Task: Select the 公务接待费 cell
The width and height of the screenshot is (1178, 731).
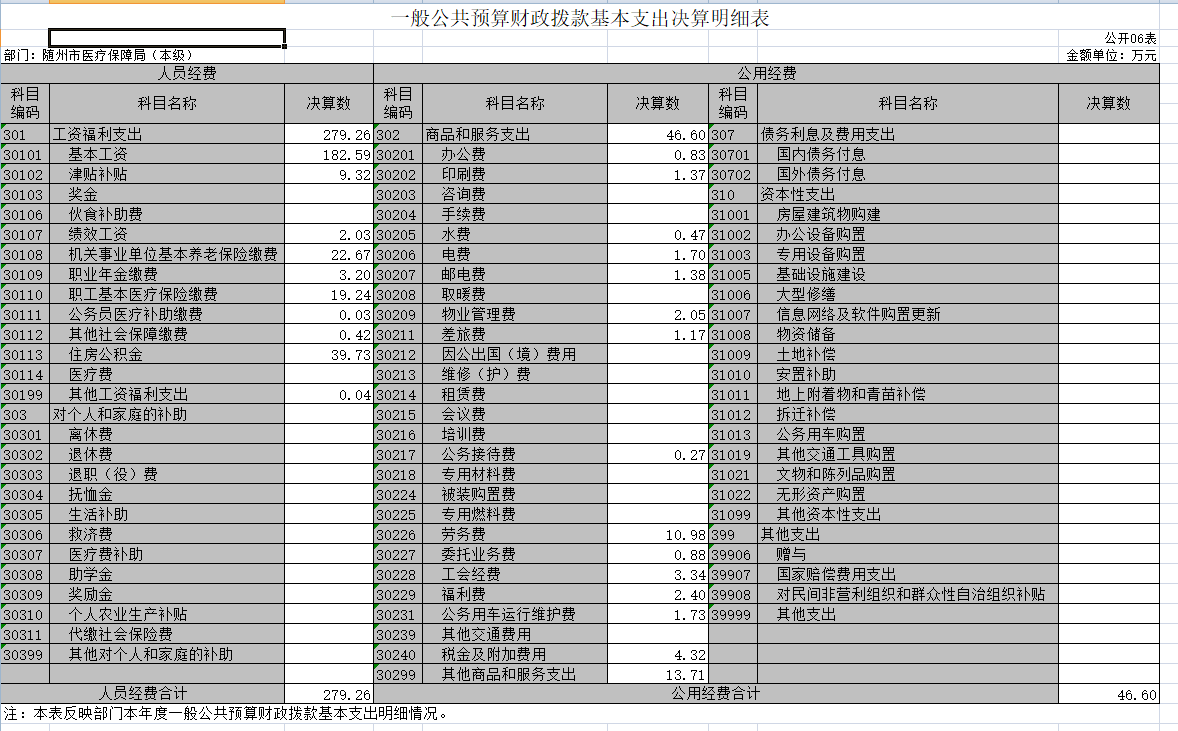Action: coord(515,455)
